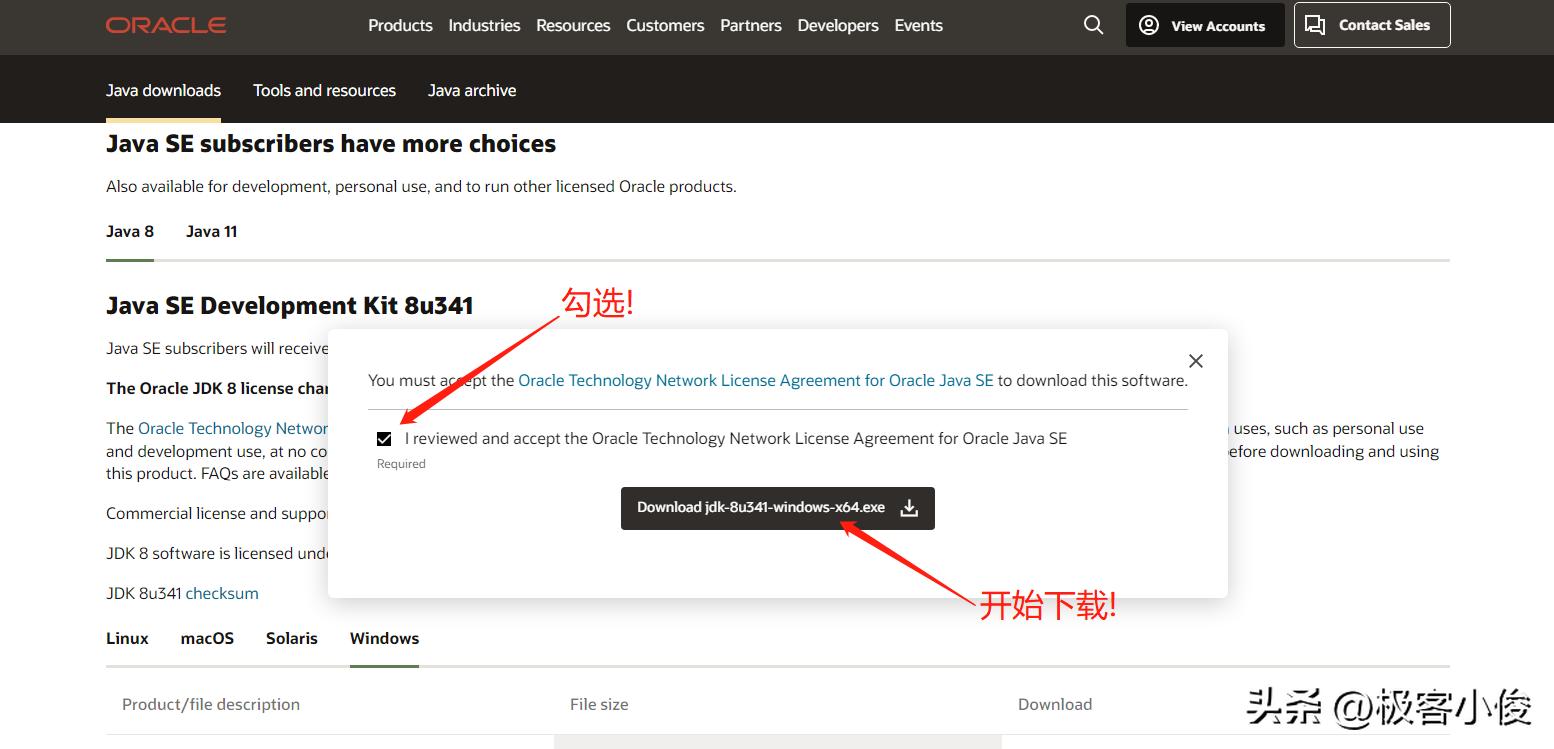Click the 'File size' column header
Screen dimensions: 1554x749
pyautogui.click(x=599, y=704)
